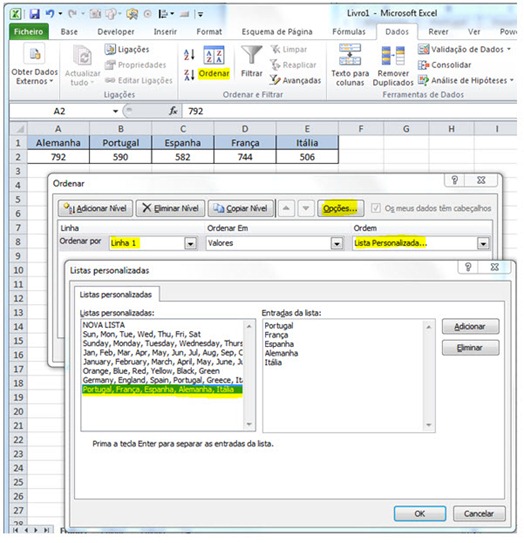
Task: Click Eliminar Nível button
Action: click(170, 208)
